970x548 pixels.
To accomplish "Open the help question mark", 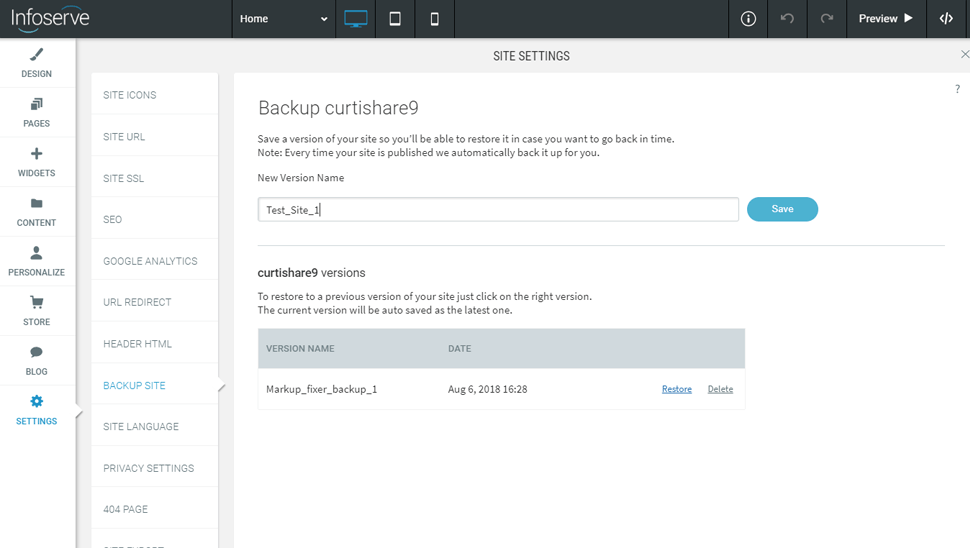I will 957,90.
